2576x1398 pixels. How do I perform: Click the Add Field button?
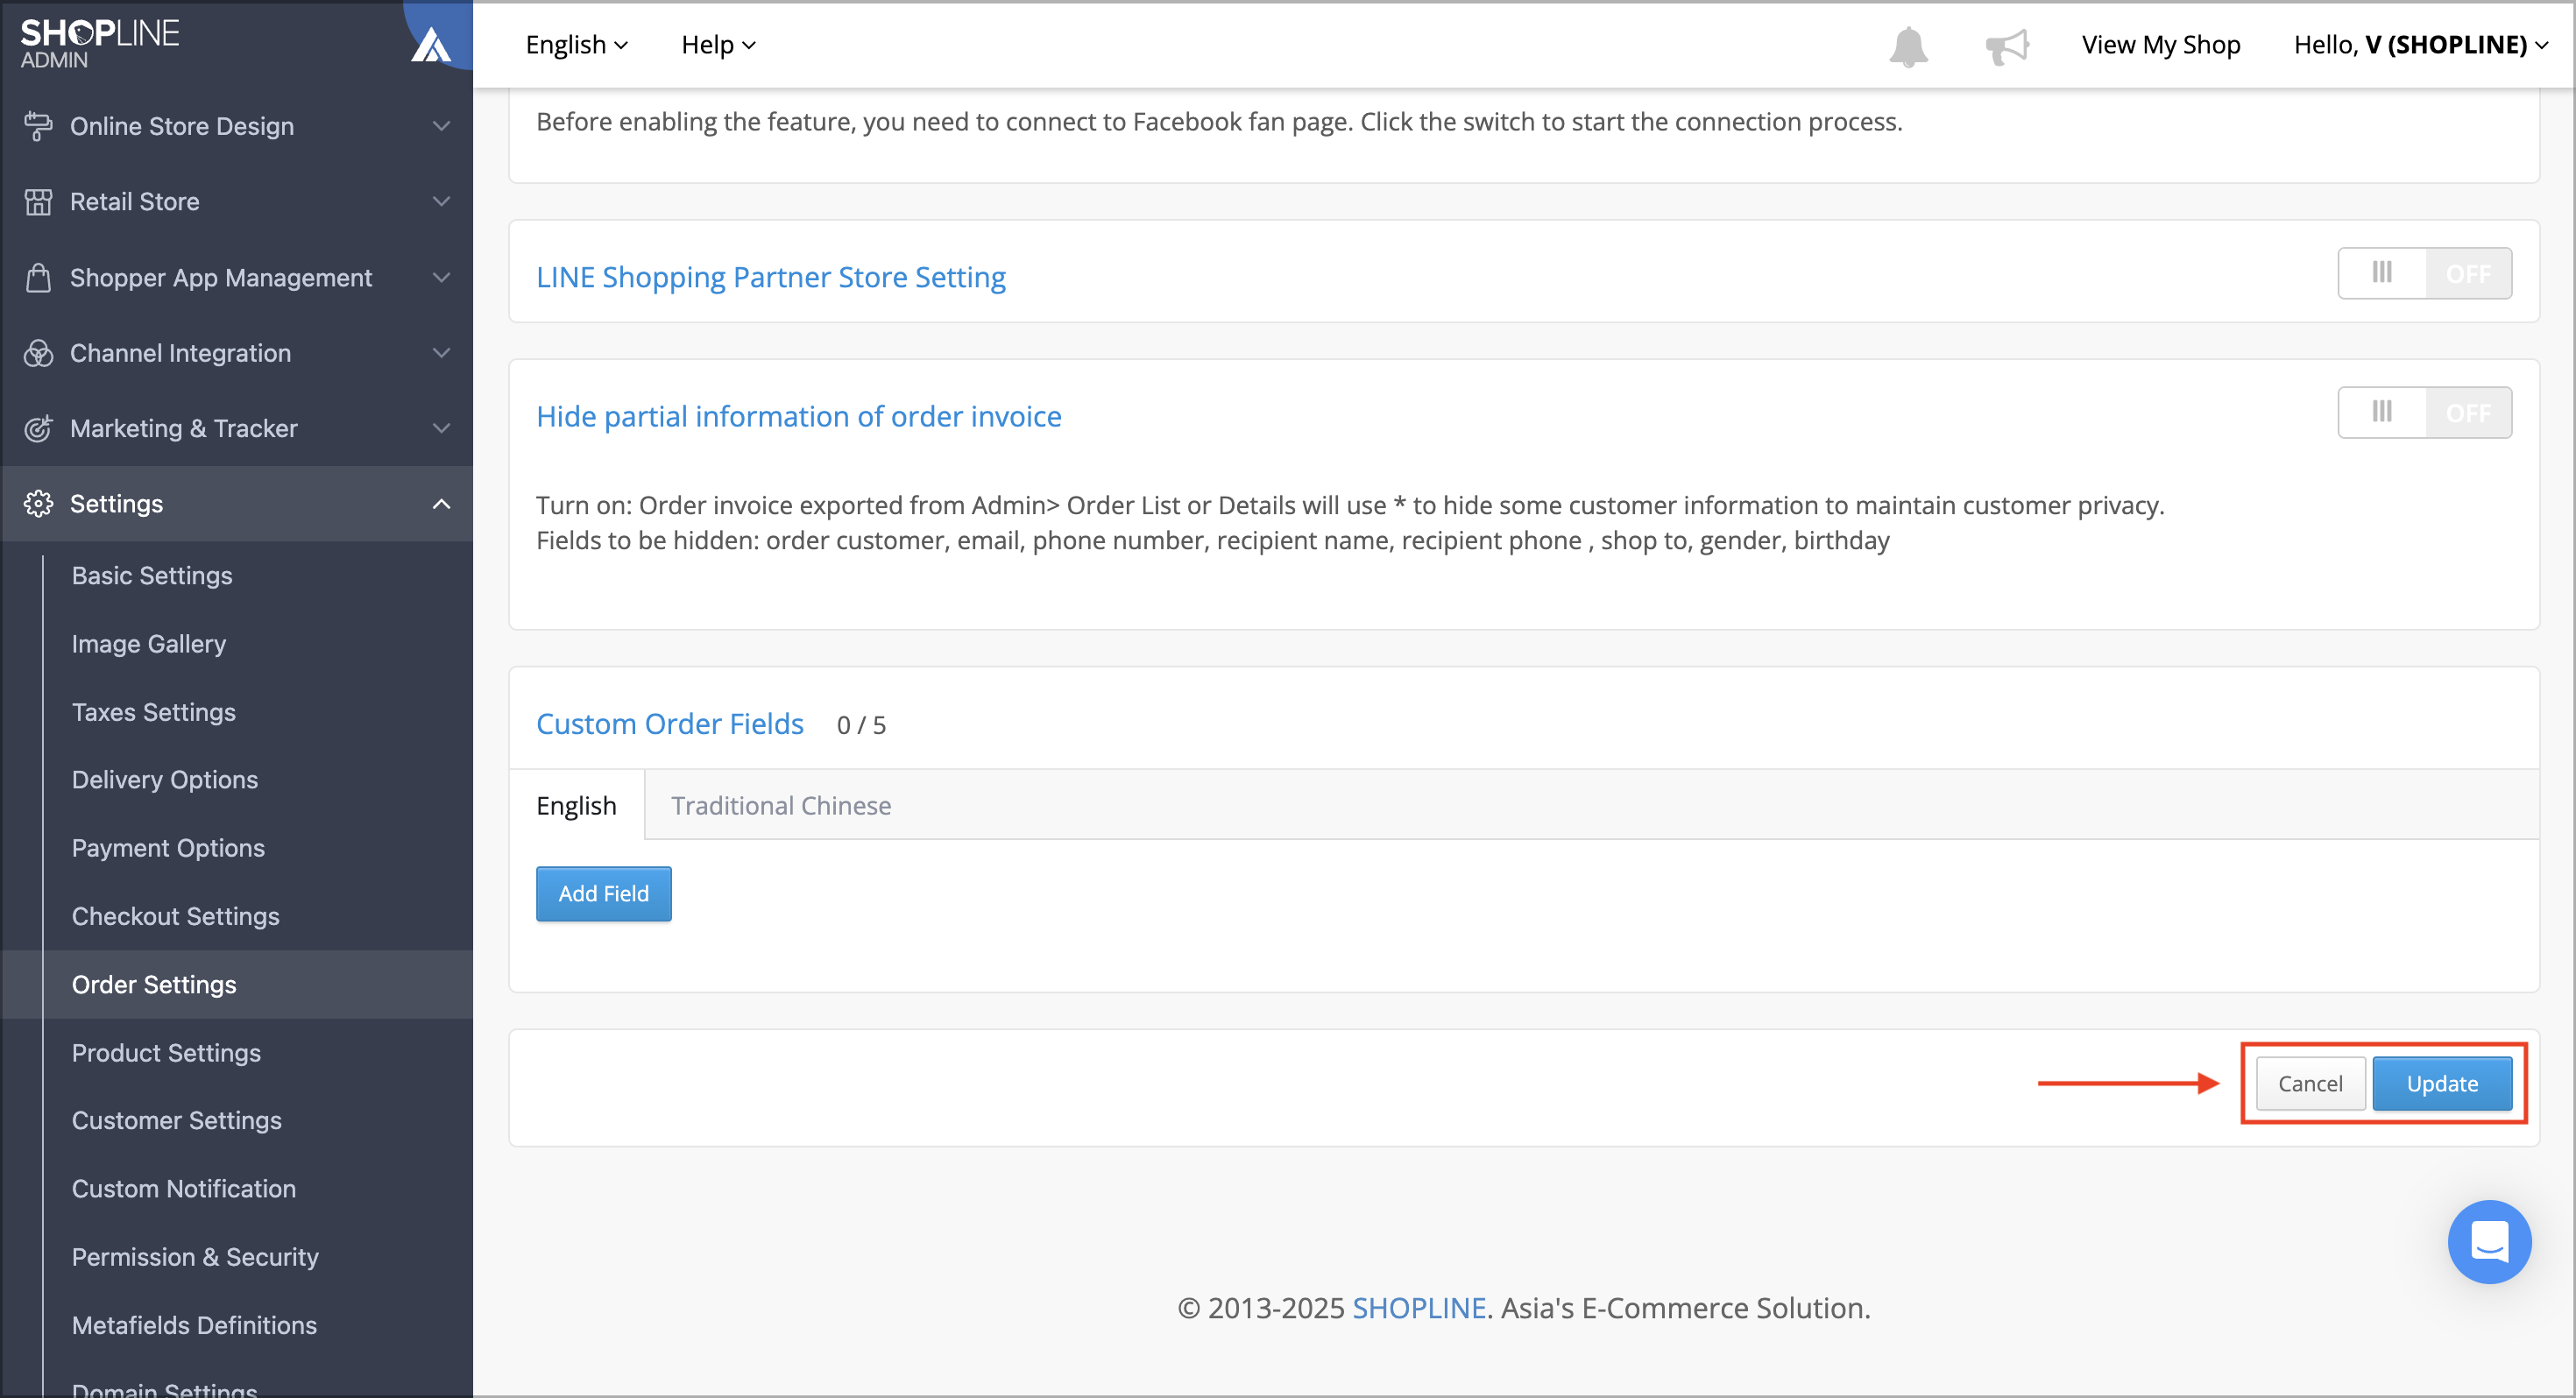pyautogui.click(x=603, y=893)
